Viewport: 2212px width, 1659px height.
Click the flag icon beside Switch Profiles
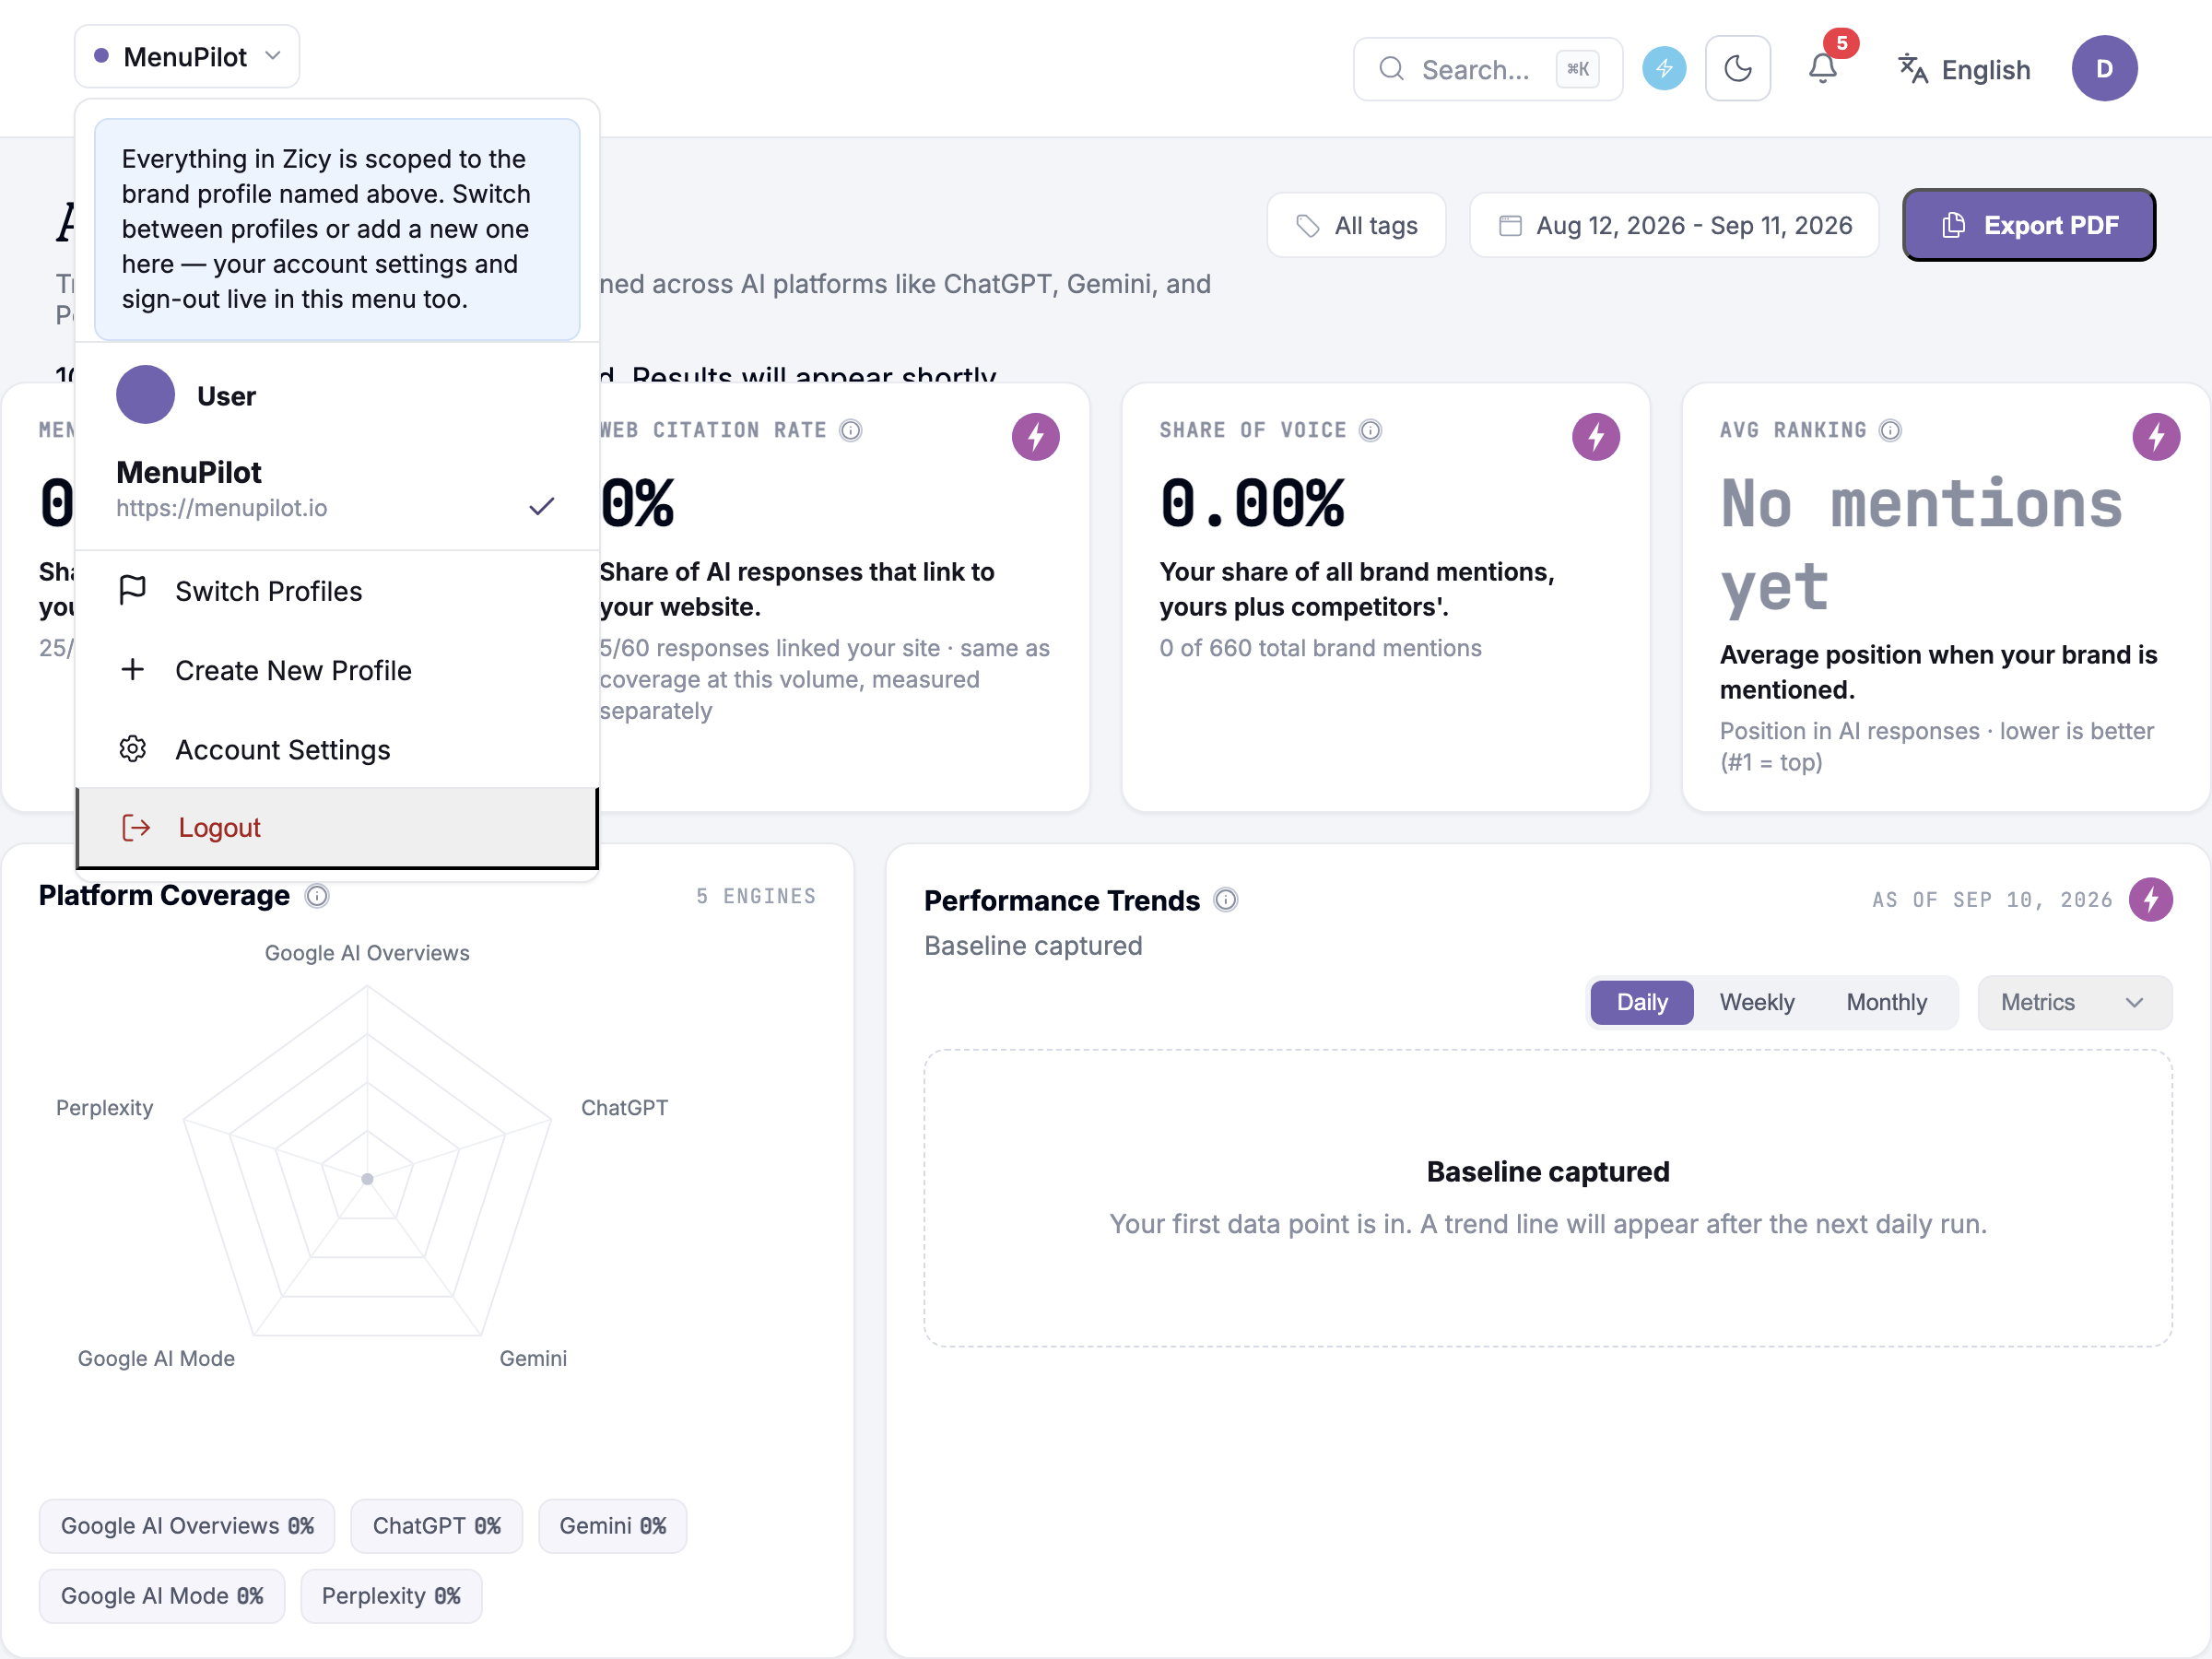[132, 590]
